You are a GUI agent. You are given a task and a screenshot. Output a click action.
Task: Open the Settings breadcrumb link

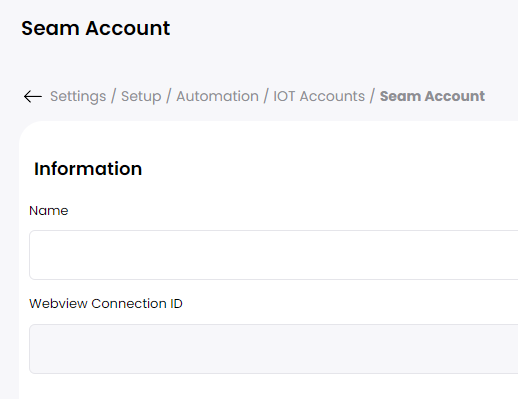click(x=78, y=96)
